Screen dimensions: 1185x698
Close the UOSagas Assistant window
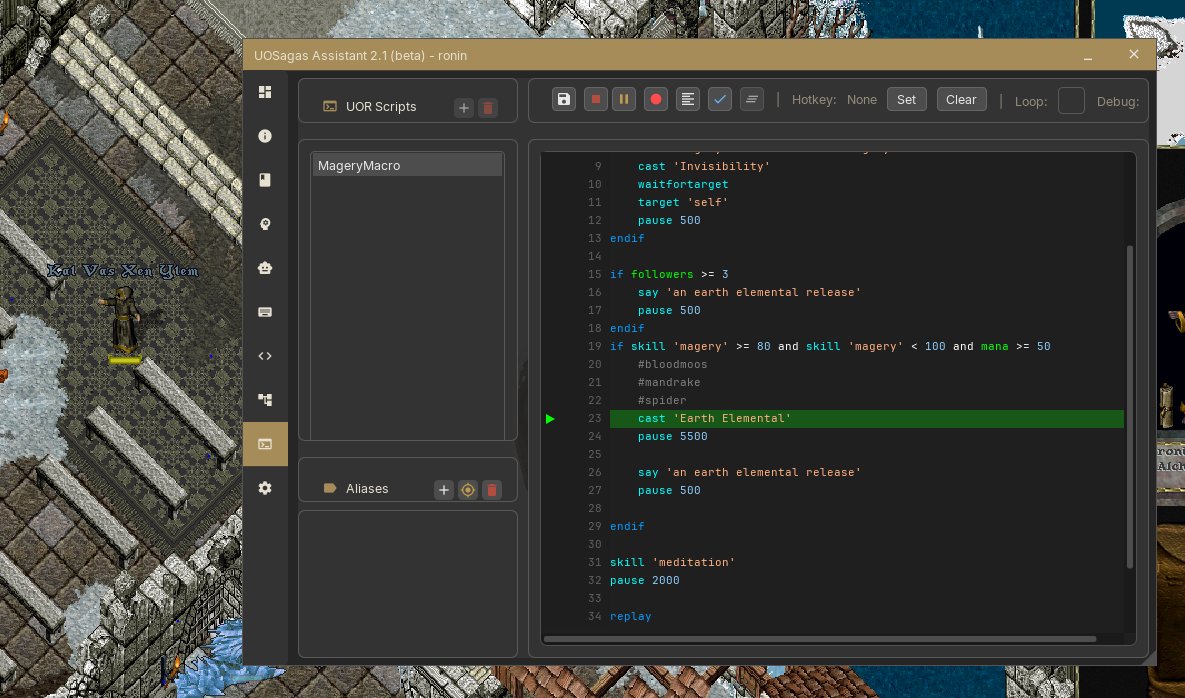1134,54
